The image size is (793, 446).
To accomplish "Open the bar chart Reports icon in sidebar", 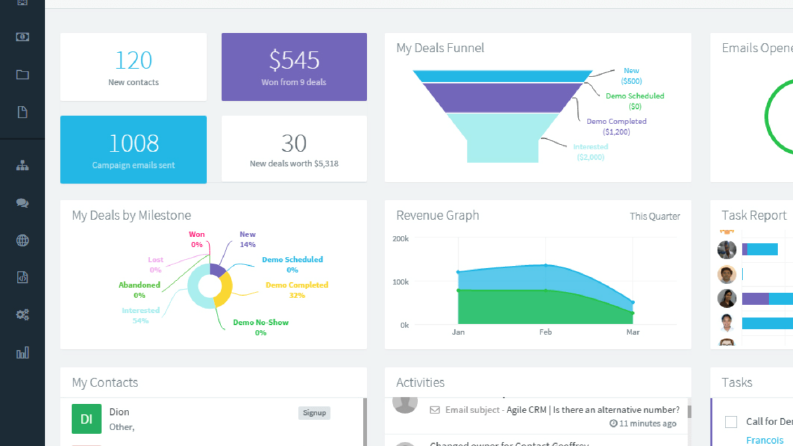I will click(22, 352).
